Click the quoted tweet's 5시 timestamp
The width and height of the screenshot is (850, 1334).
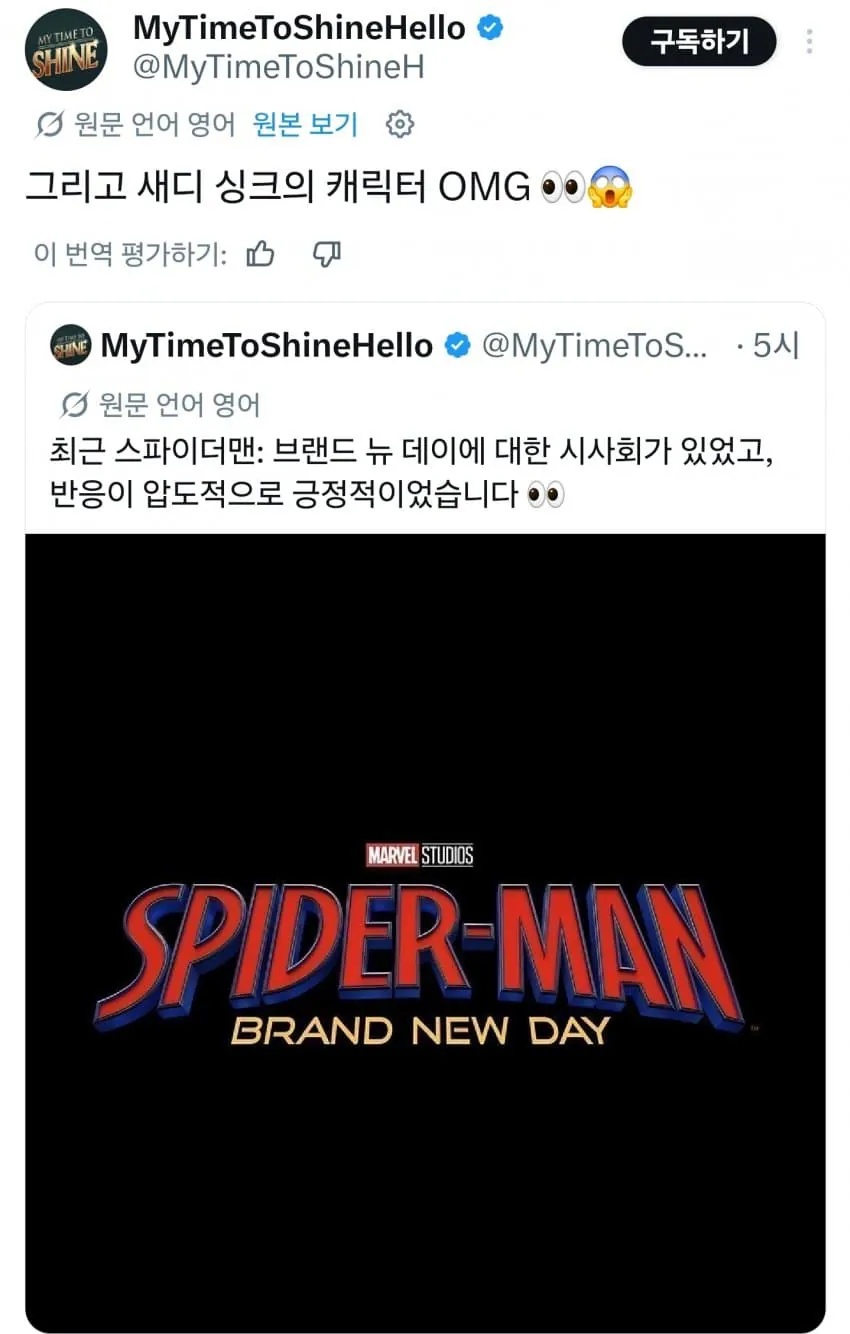(775, 346)
